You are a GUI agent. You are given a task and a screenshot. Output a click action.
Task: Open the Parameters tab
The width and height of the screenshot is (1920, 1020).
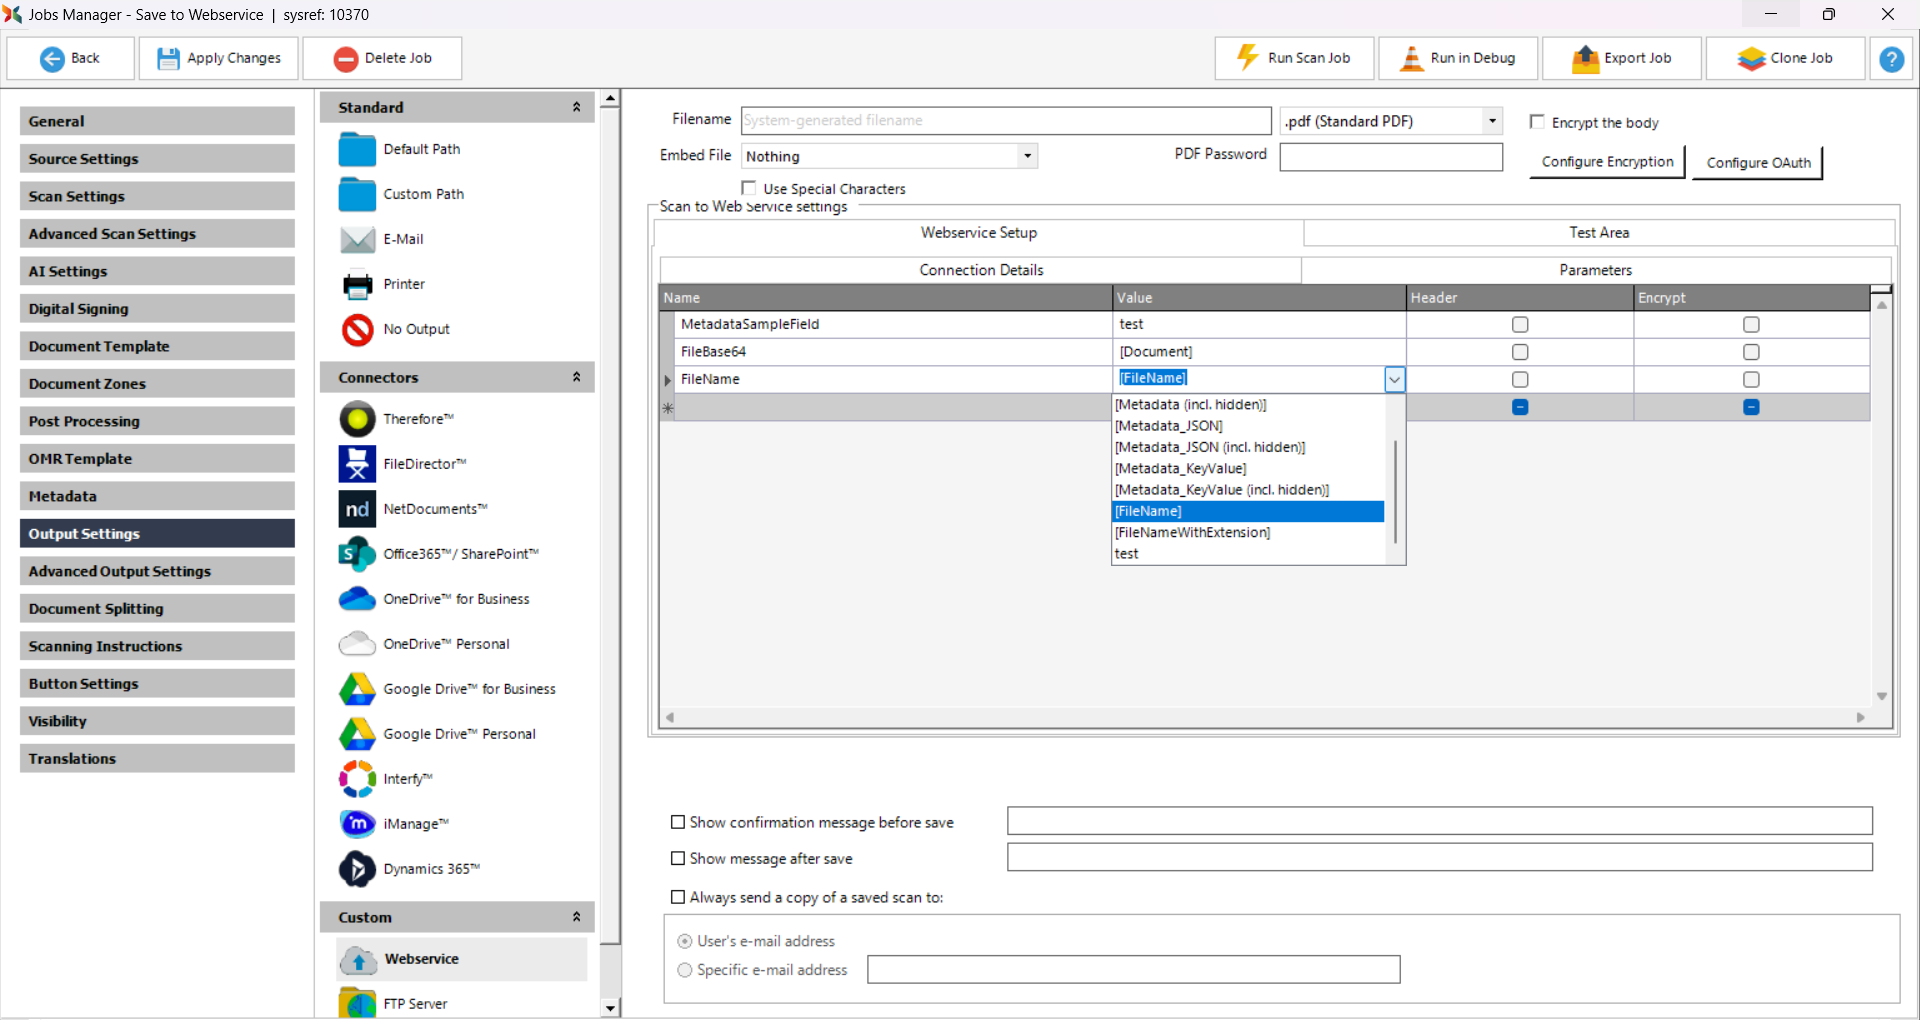point(1595,270)
